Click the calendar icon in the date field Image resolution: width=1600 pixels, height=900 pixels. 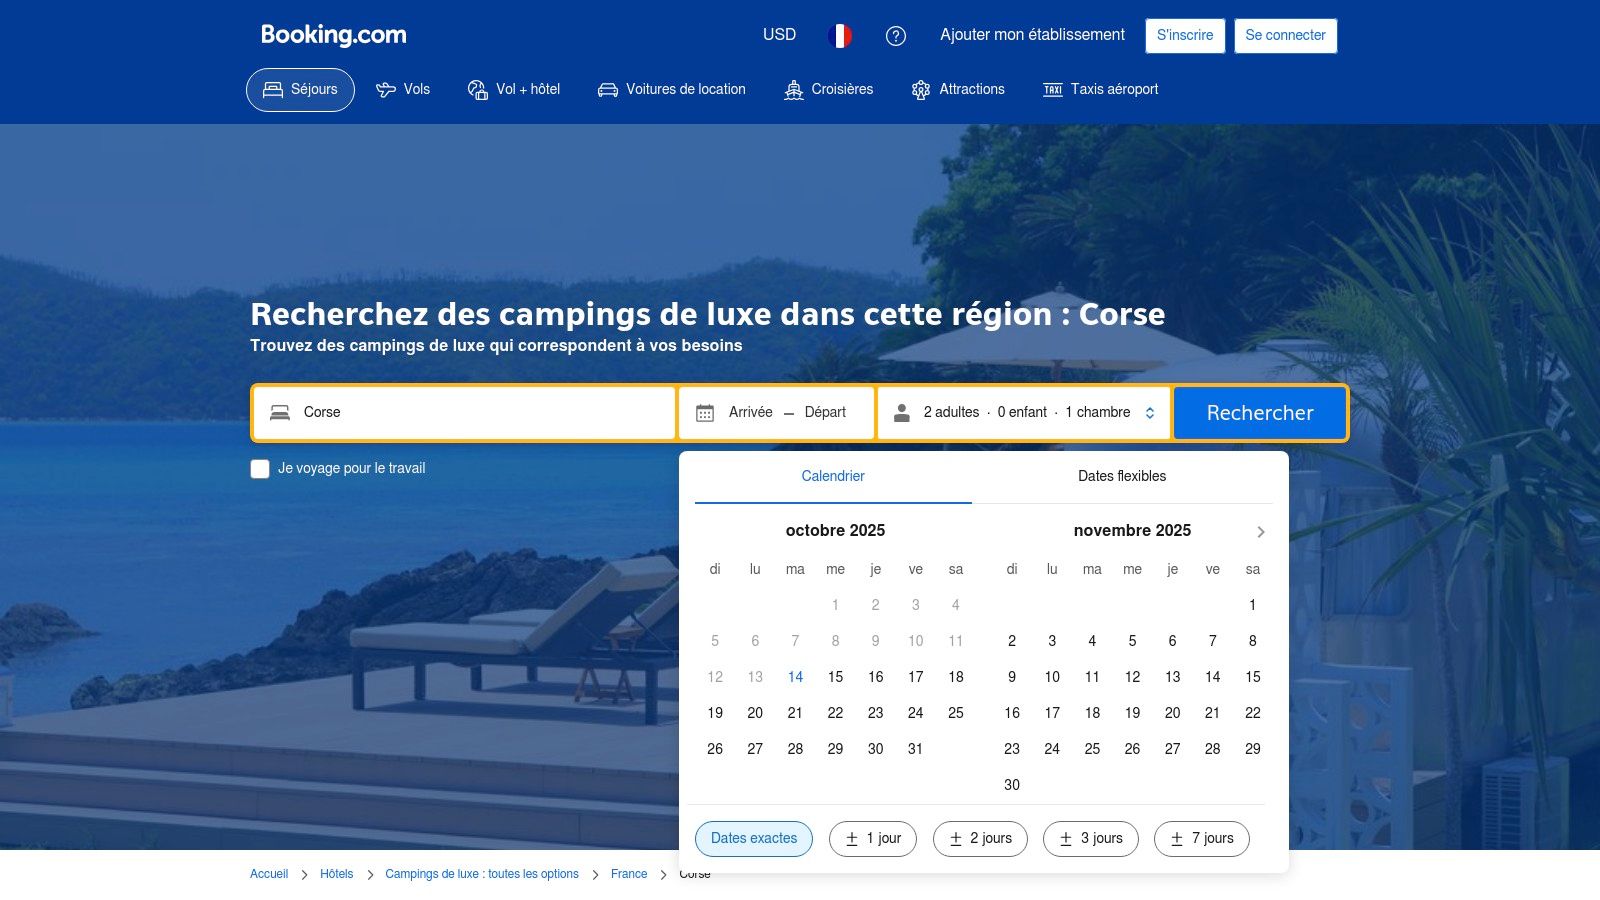[705, 413]
